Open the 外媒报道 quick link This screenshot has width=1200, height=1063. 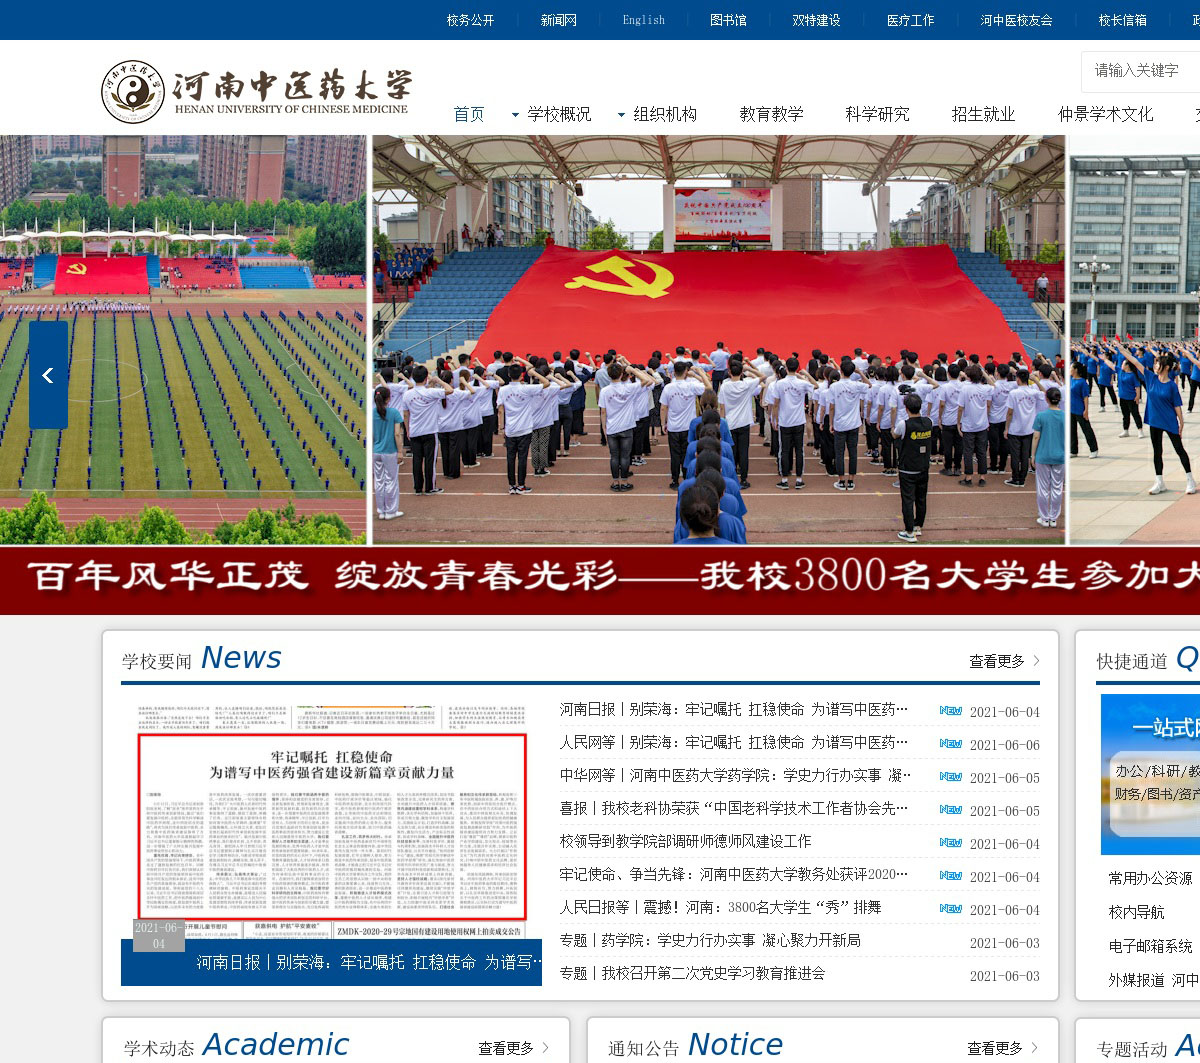click(x=1136, y=981)
